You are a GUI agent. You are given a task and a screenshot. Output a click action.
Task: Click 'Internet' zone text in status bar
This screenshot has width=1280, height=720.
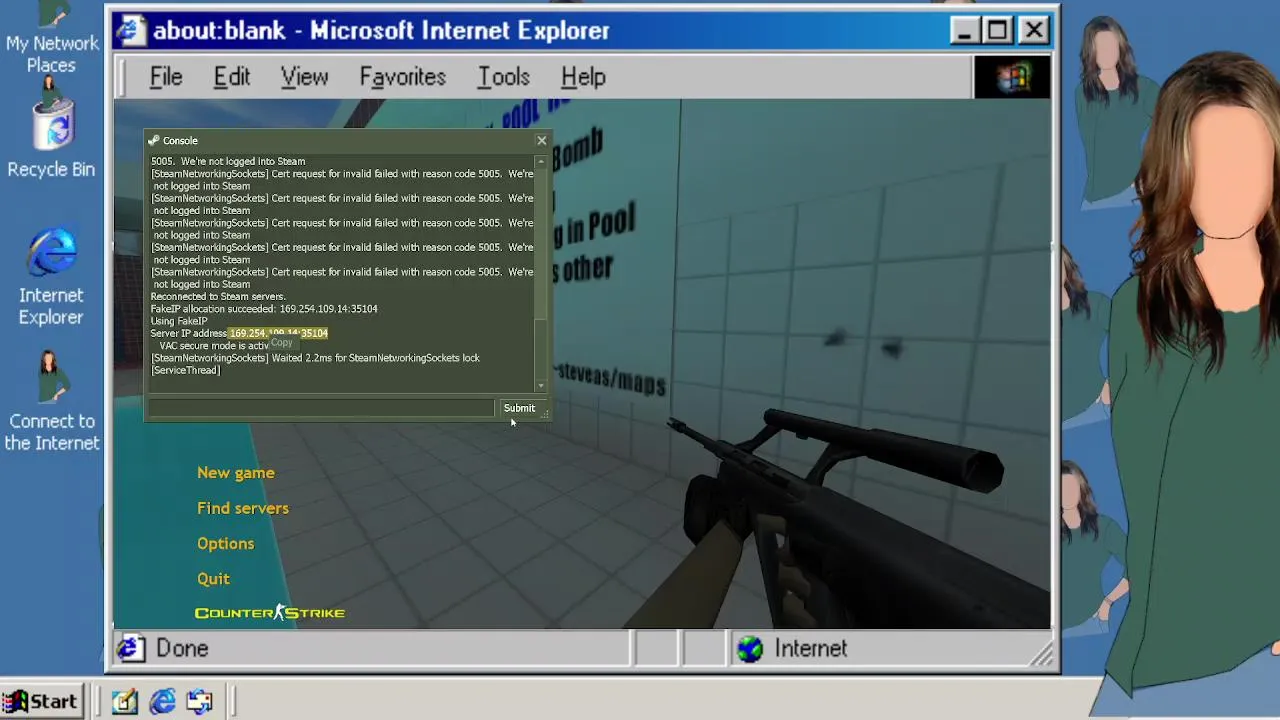(811, 649)
